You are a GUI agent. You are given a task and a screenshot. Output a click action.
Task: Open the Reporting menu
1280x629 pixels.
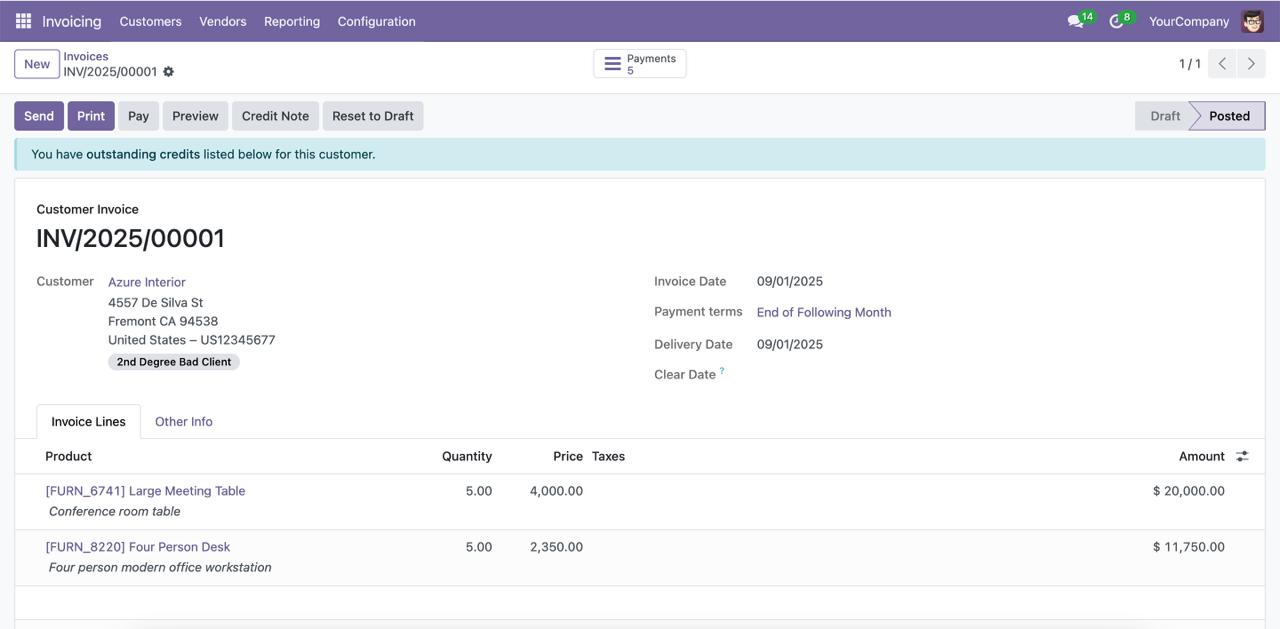point(292,21)
